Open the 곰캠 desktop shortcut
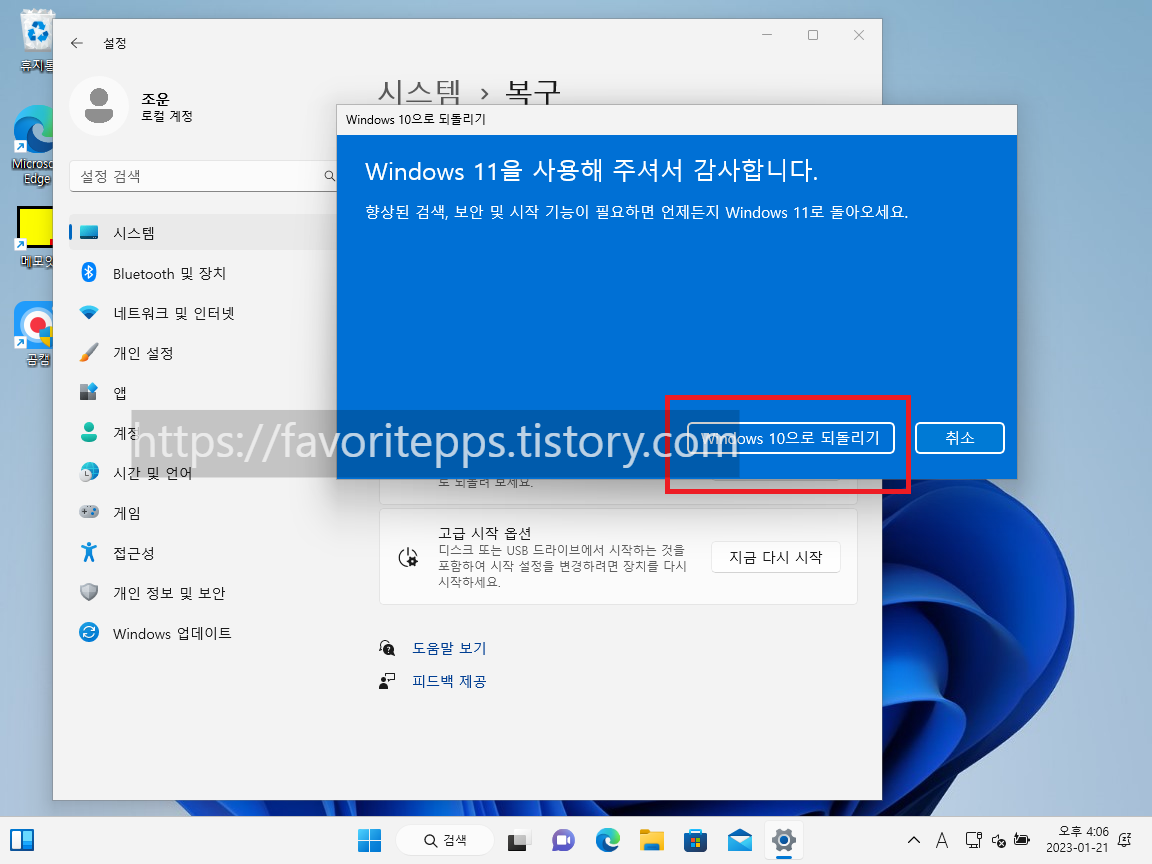1152x864 pixels. point(34,333)
